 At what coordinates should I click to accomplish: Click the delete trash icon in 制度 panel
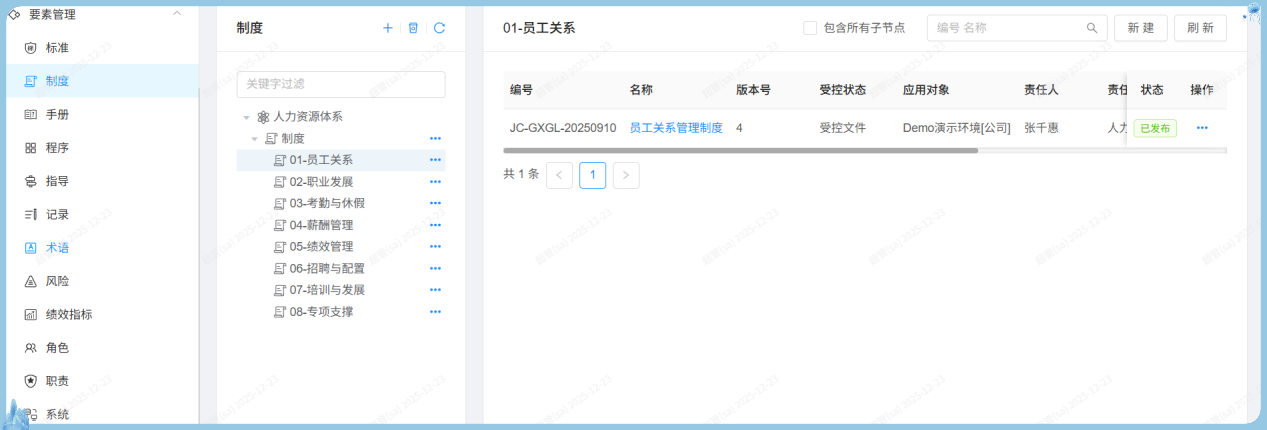413,28
